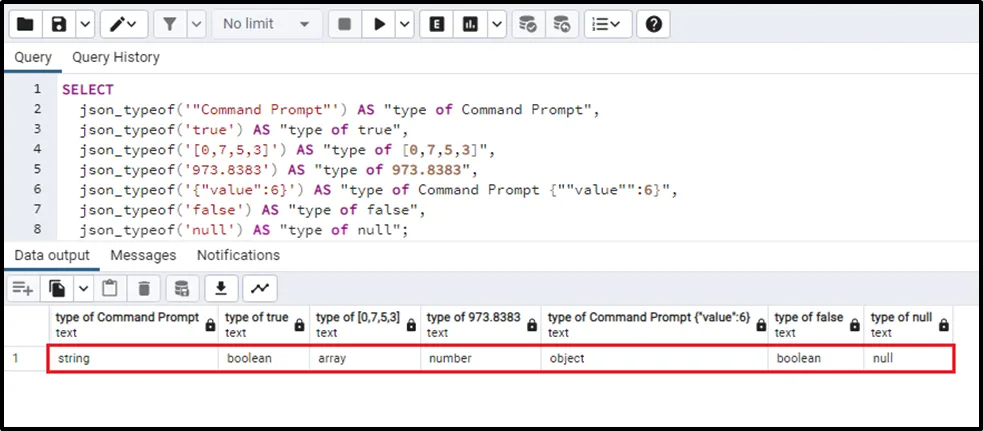The image size is (983, 431).
Task: Open the No limit rows dropdown
Action: 266,24
